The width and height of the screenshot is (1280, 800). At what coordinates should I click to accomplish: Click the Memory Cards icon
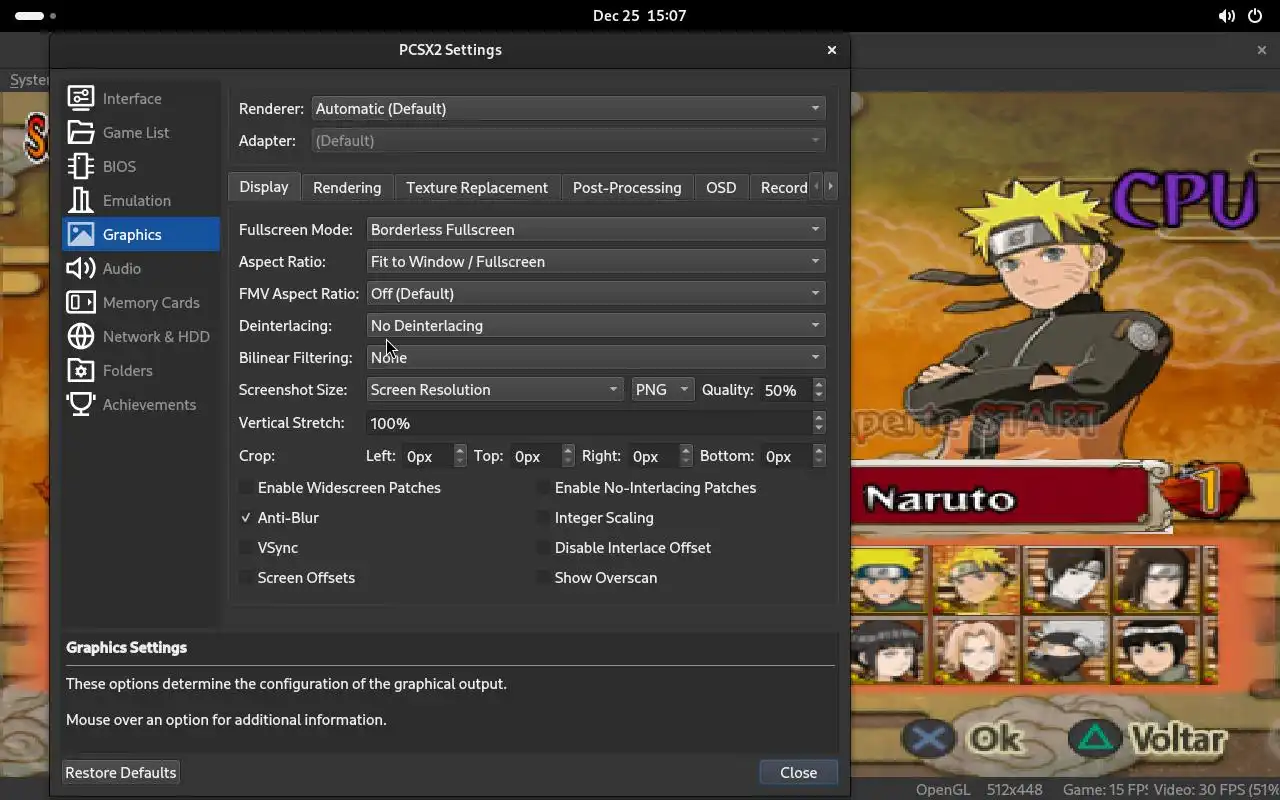(x=81, y=302)
